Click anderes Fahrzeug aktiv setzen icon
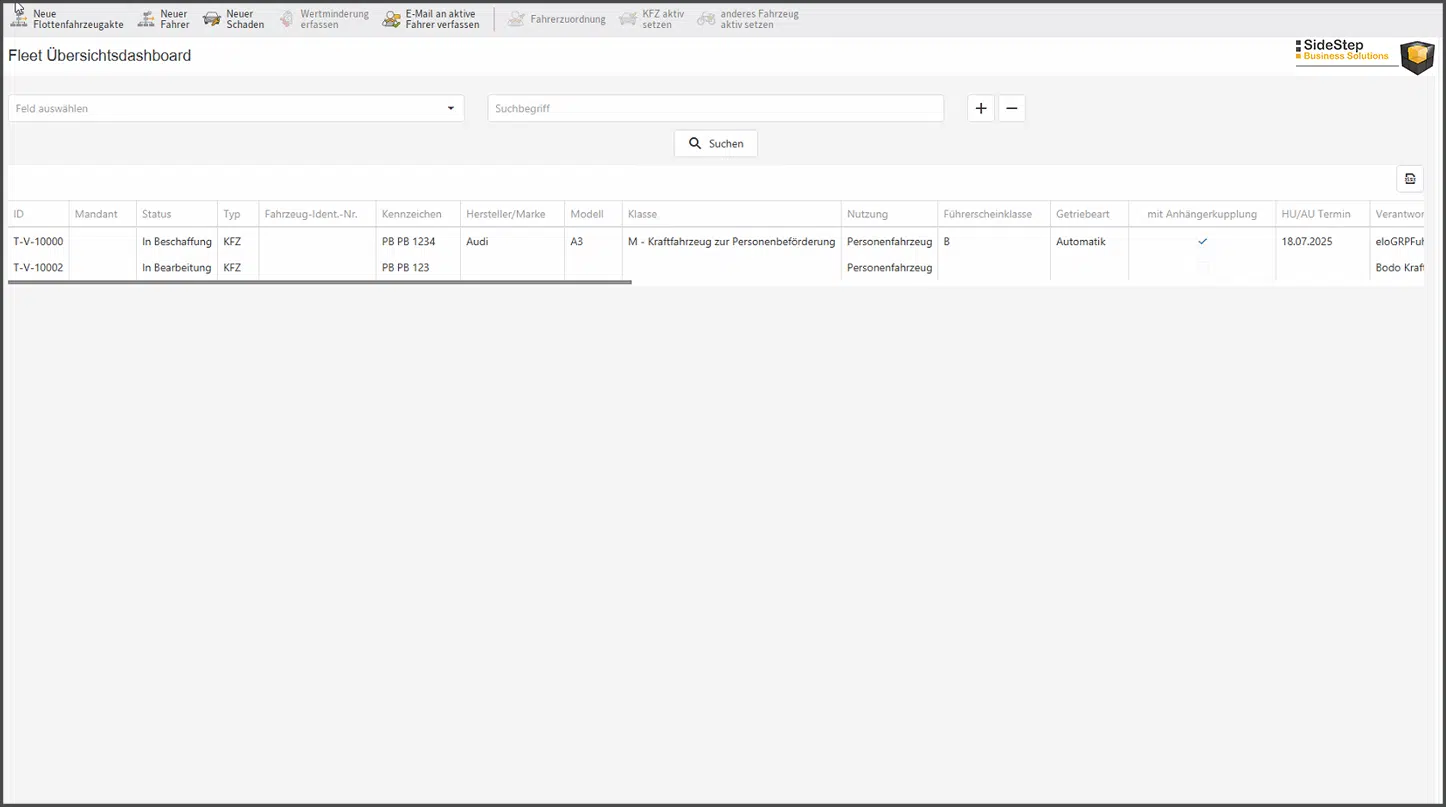 [706, 19]
